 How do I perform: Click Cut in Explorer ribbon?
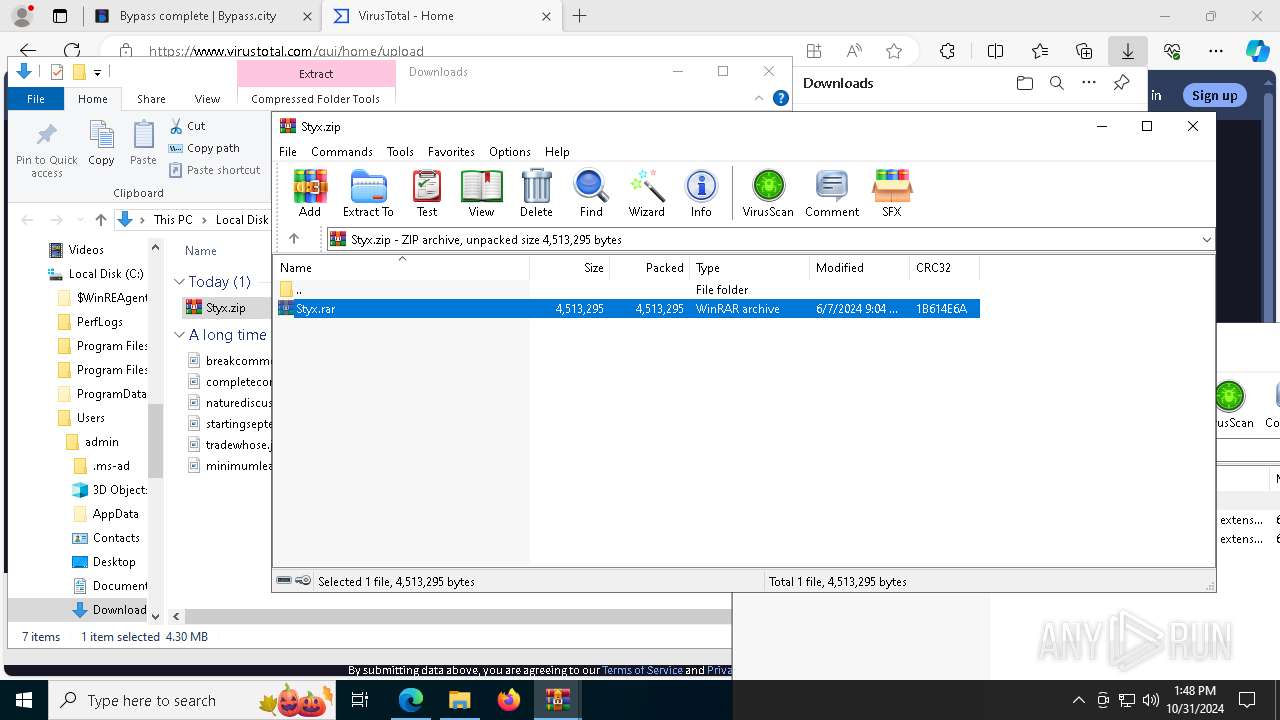[187, 126]
